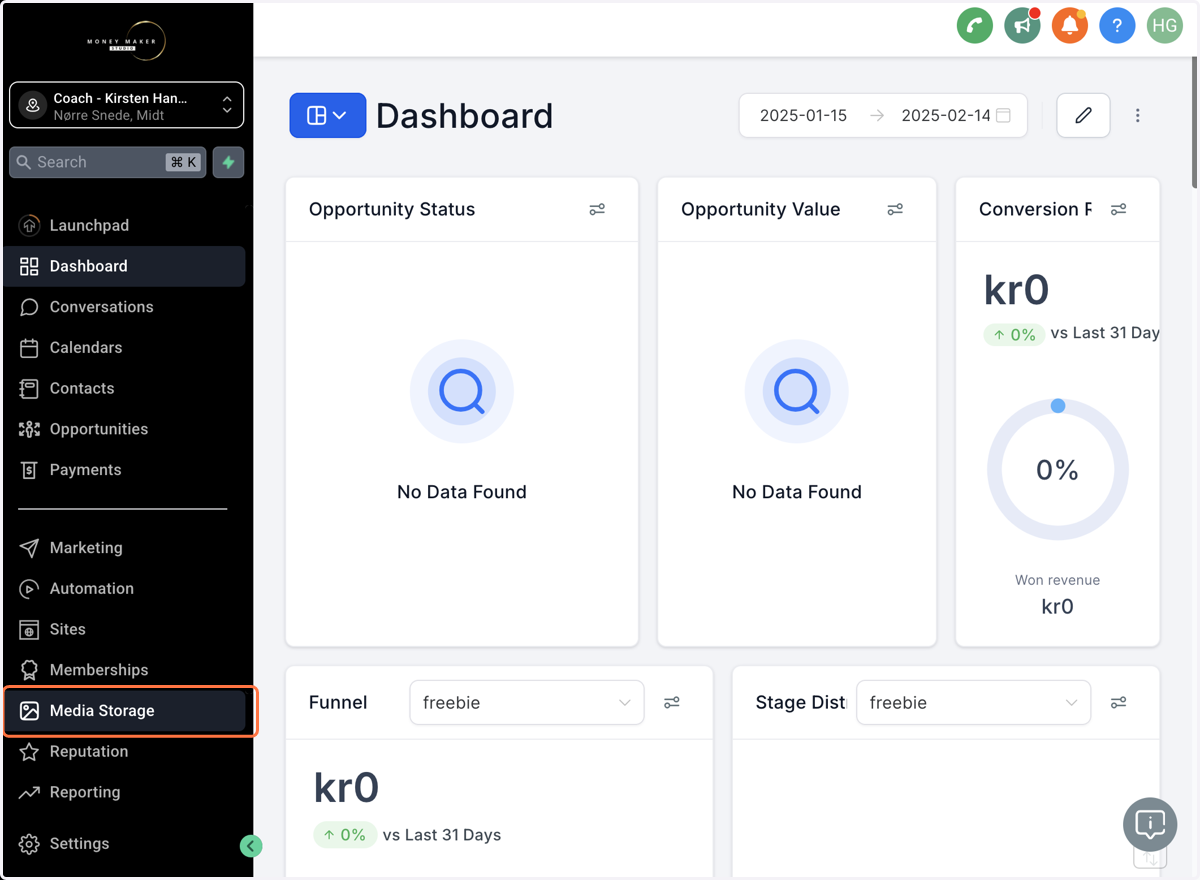
Task: Open Memberships in the sidebar
Action: (125, 670)
